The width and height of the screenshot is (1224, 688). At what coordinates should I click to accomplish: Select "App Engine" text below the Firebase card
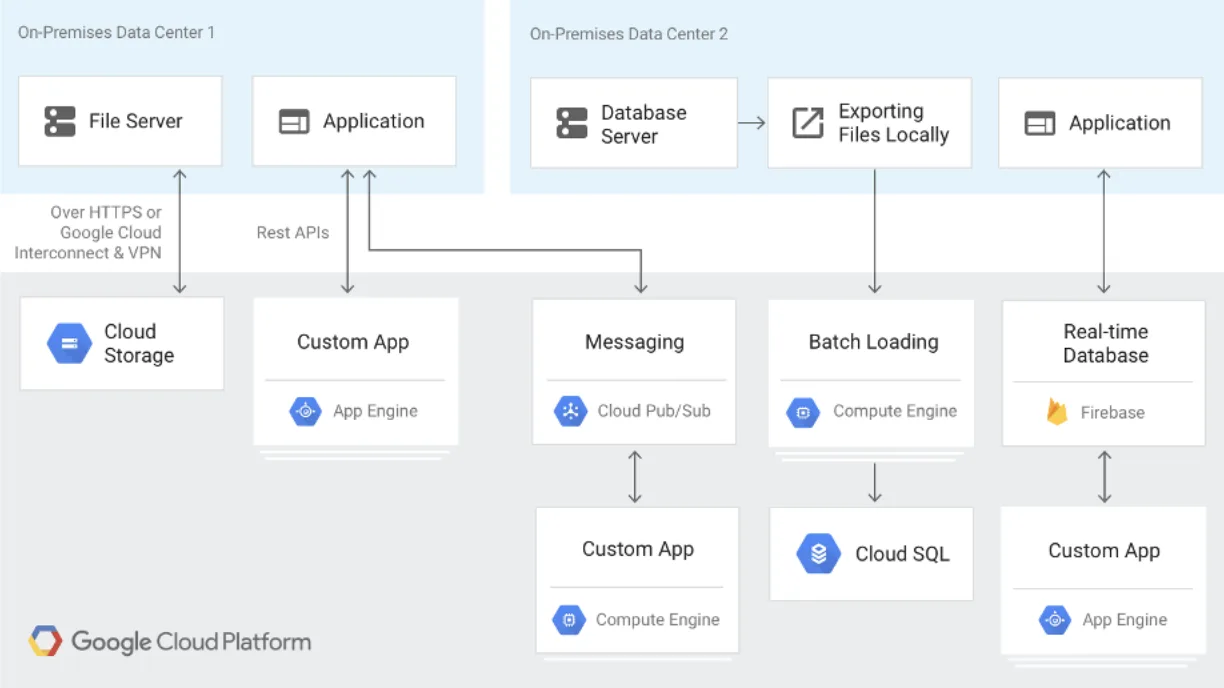1125,620
